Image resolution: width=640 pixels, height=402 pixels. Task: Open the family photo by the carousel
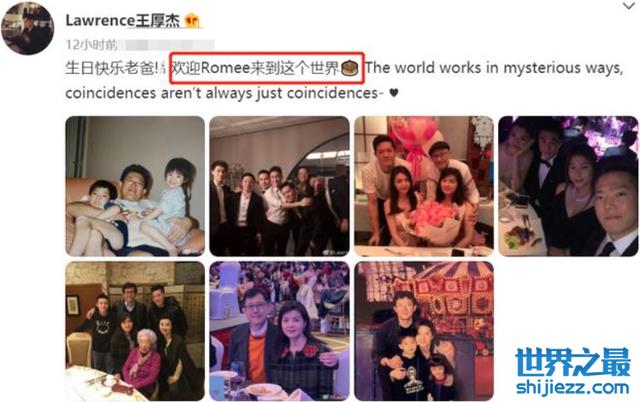coord(424,331)
